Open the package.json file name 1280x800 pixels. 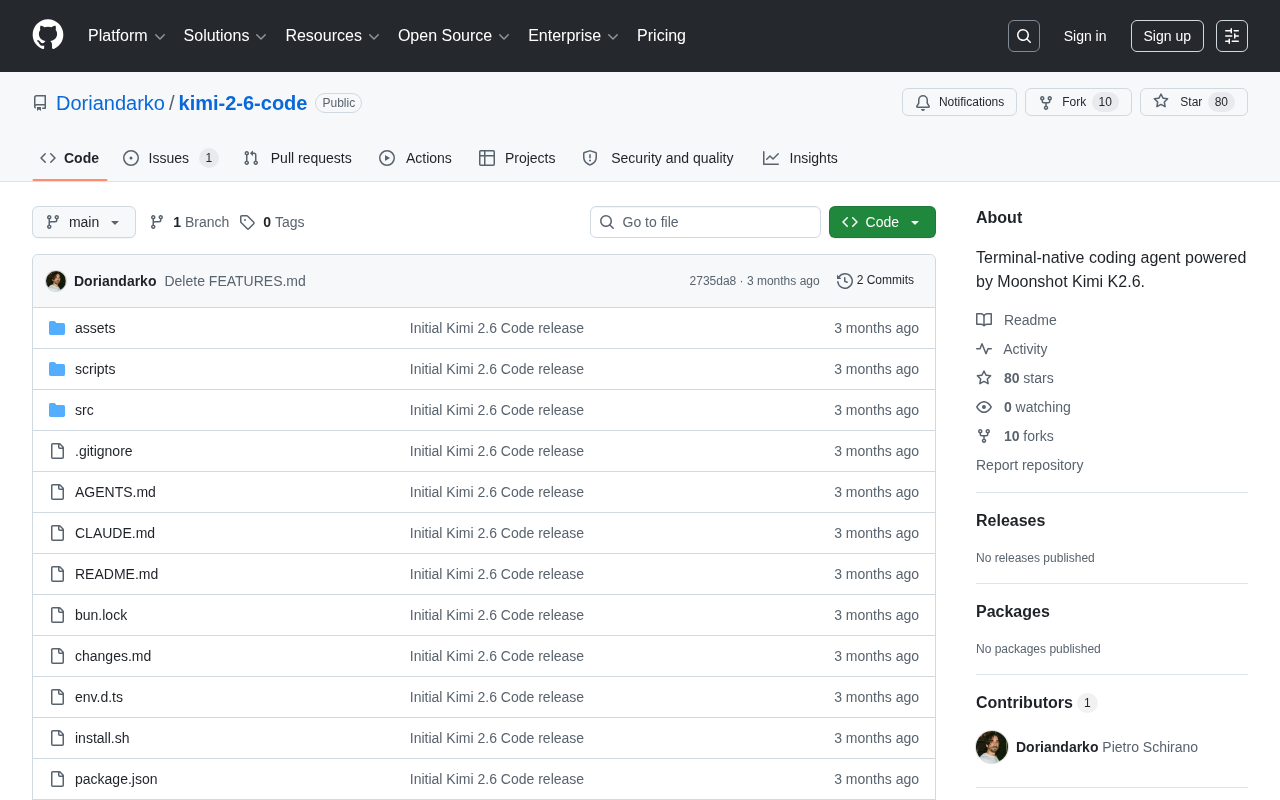pos(116,779)
